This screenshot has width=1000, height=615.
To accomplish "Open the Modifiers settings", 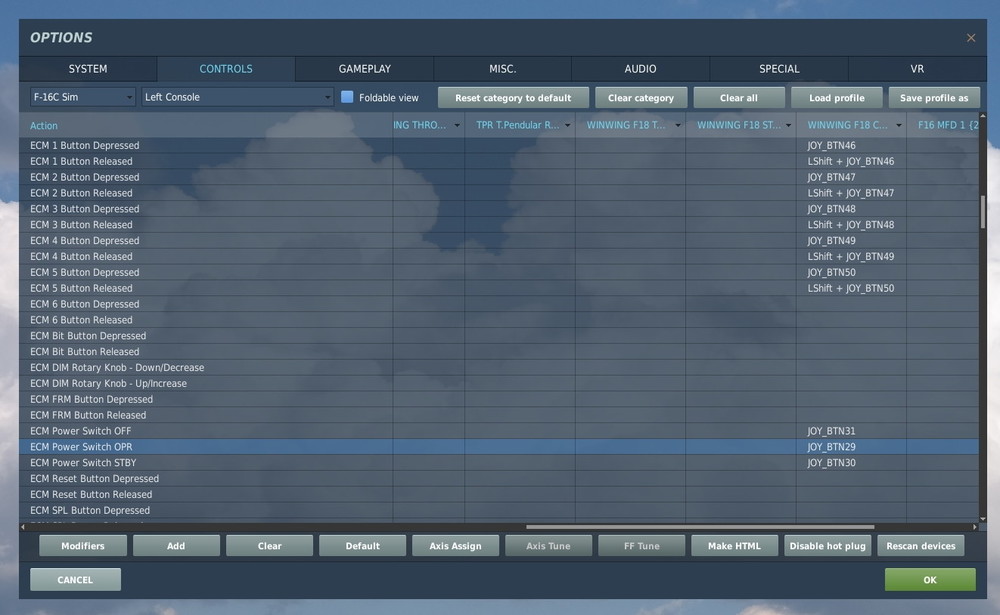I will (x=82, y=545).
